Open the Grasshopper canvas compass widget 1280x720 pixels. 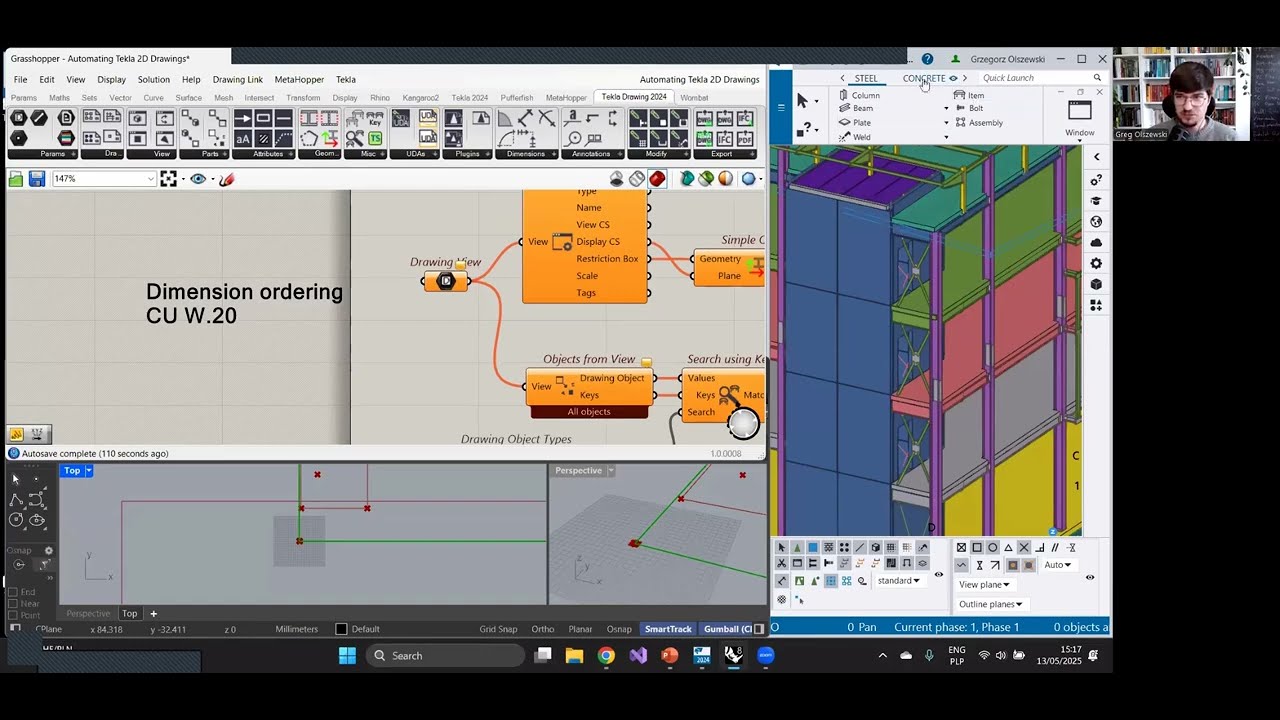point(743,424)
